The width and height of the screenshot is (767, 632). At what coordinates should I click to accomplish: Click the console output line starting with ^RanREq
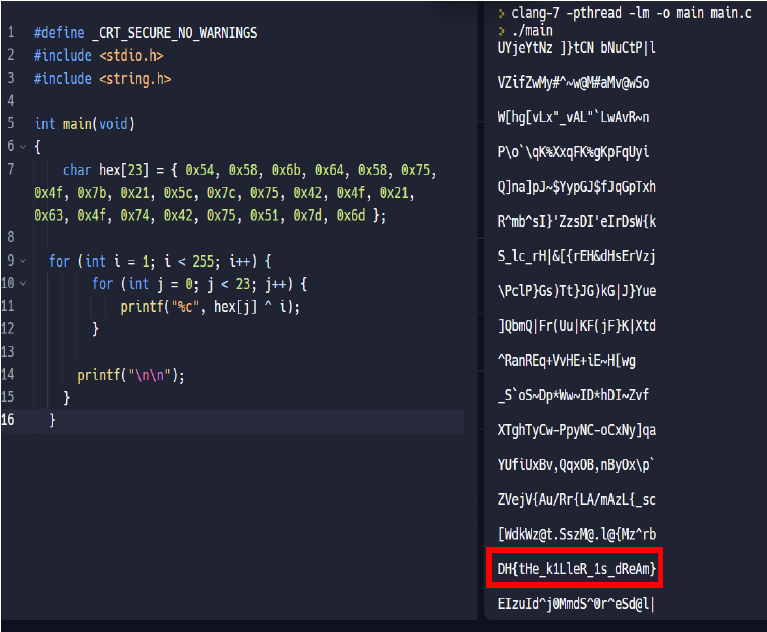click(x=566, y=361)
